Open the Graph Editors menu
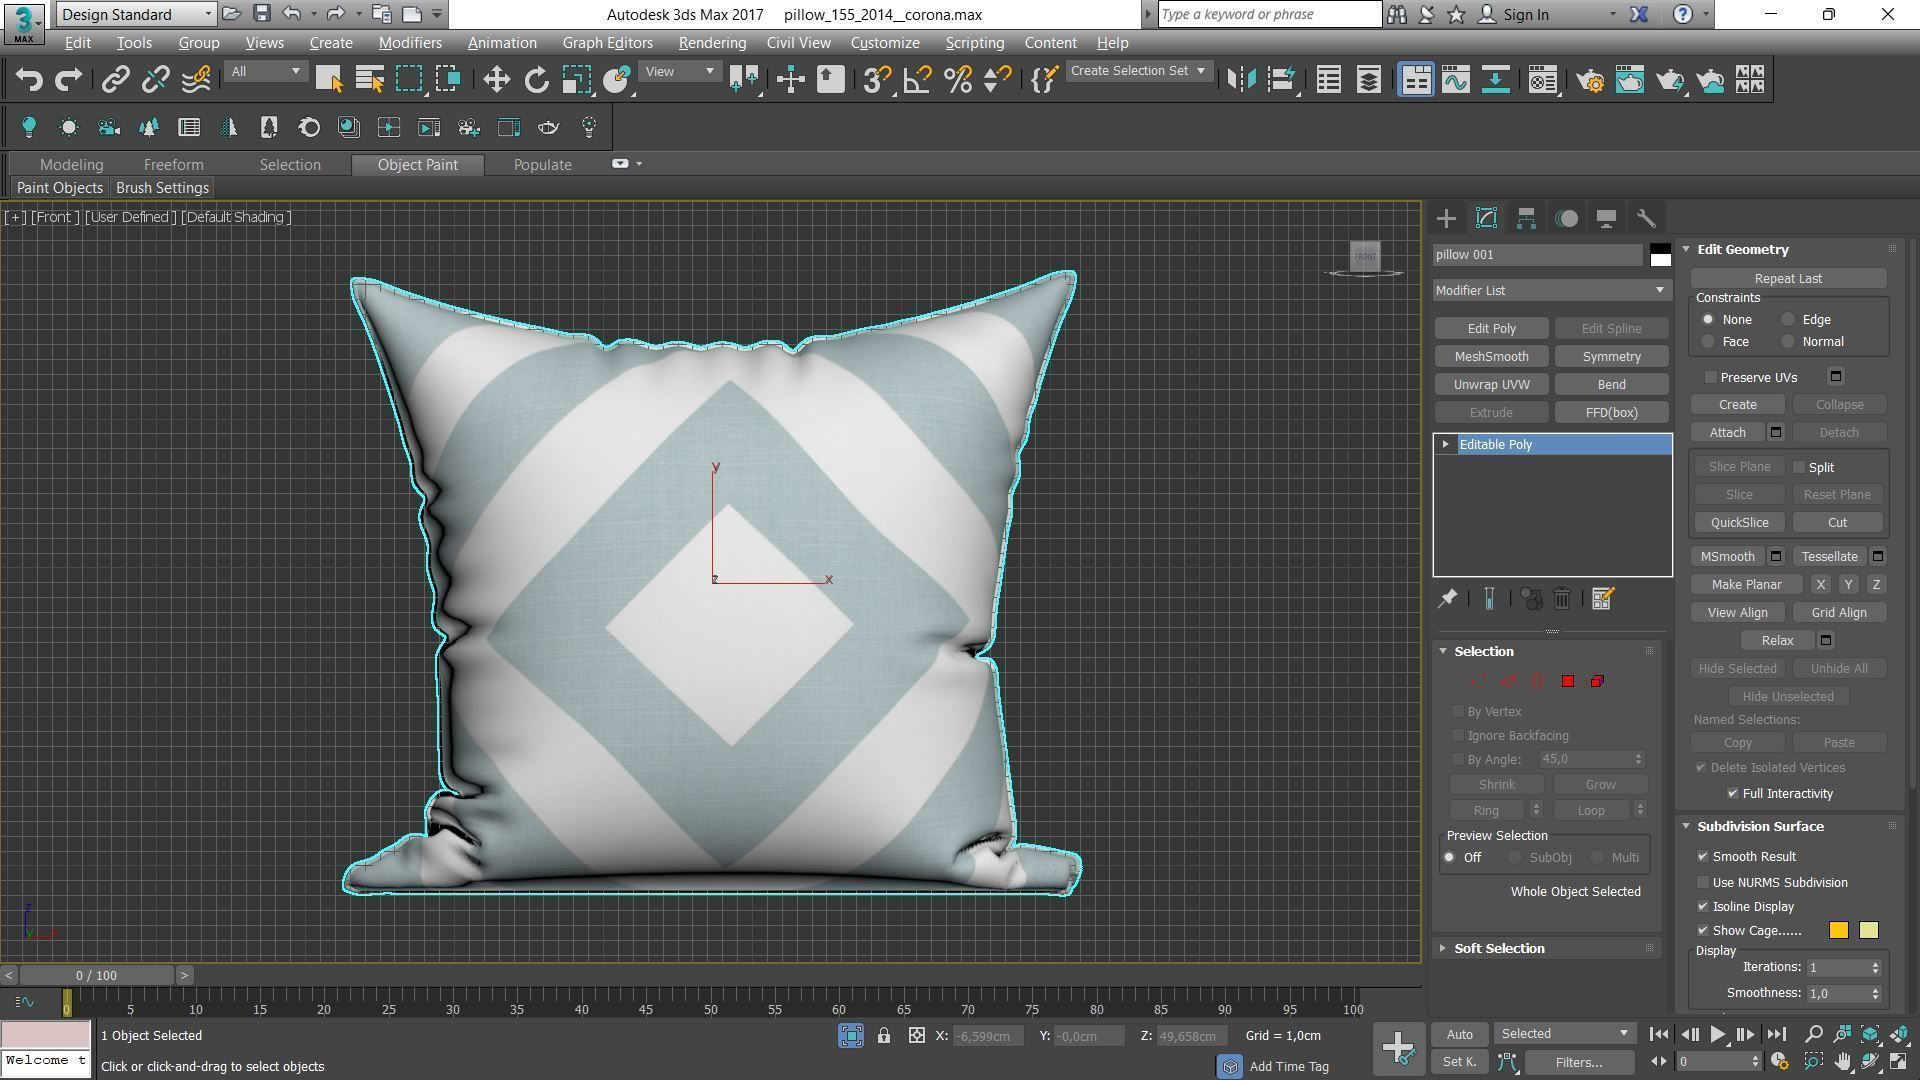This screenshot has width=1920, height=1080. [607, 43]
